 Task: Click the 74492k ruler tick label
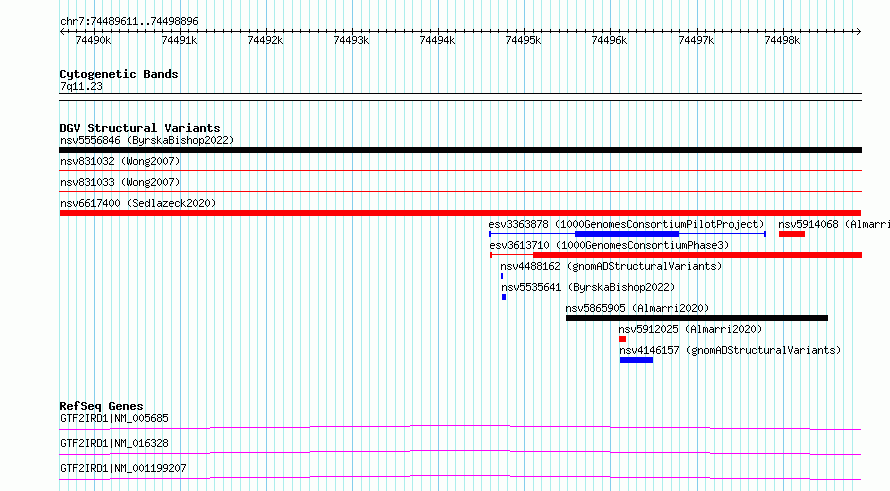(x=265, y=40)
